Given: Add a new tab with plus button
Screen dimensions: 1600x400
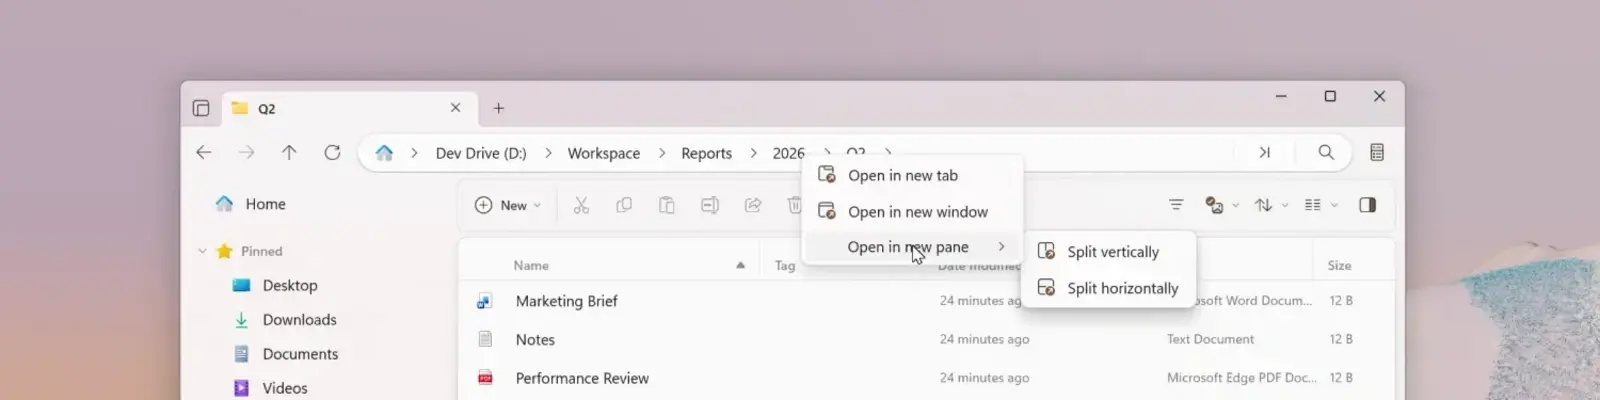Looking at the screenshot, I should pyautogui.click(x=498, y=108).
